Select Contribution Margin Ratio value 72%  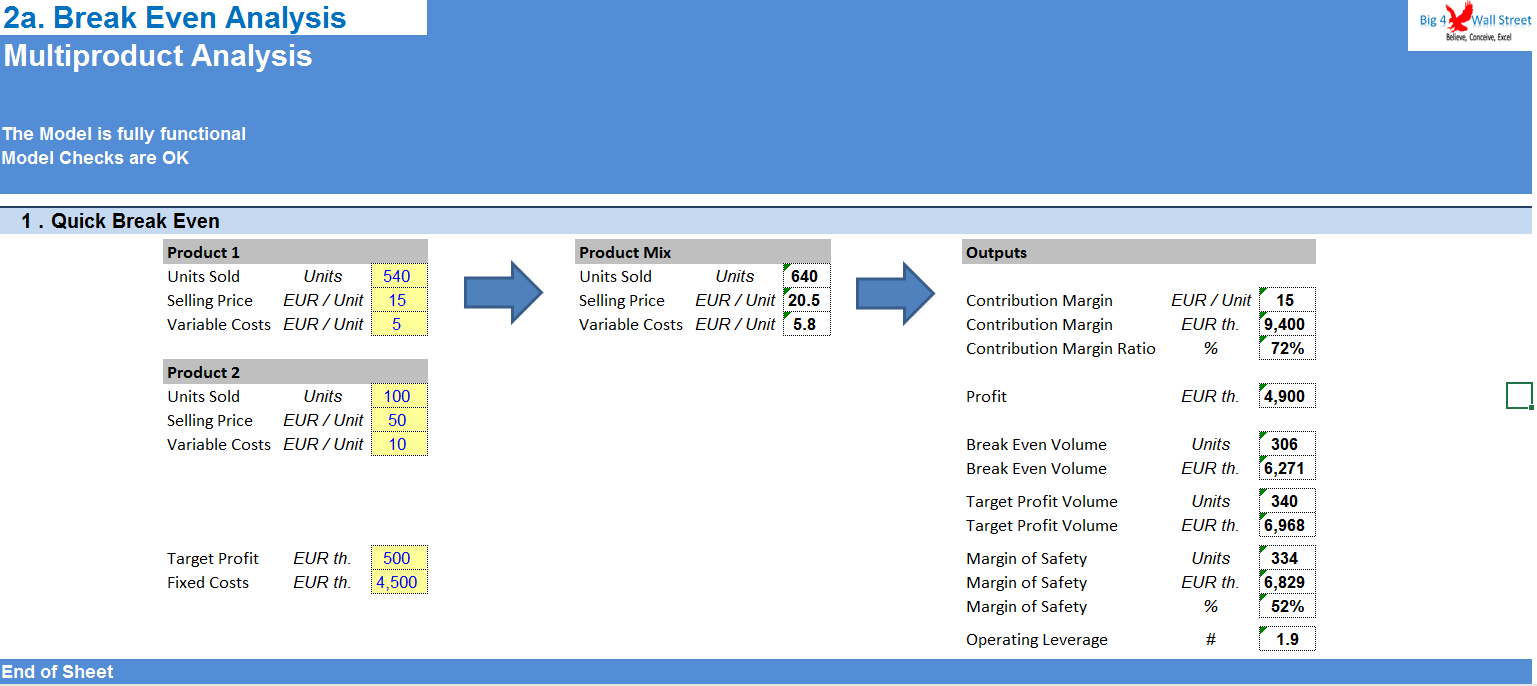click(1288, 348)
